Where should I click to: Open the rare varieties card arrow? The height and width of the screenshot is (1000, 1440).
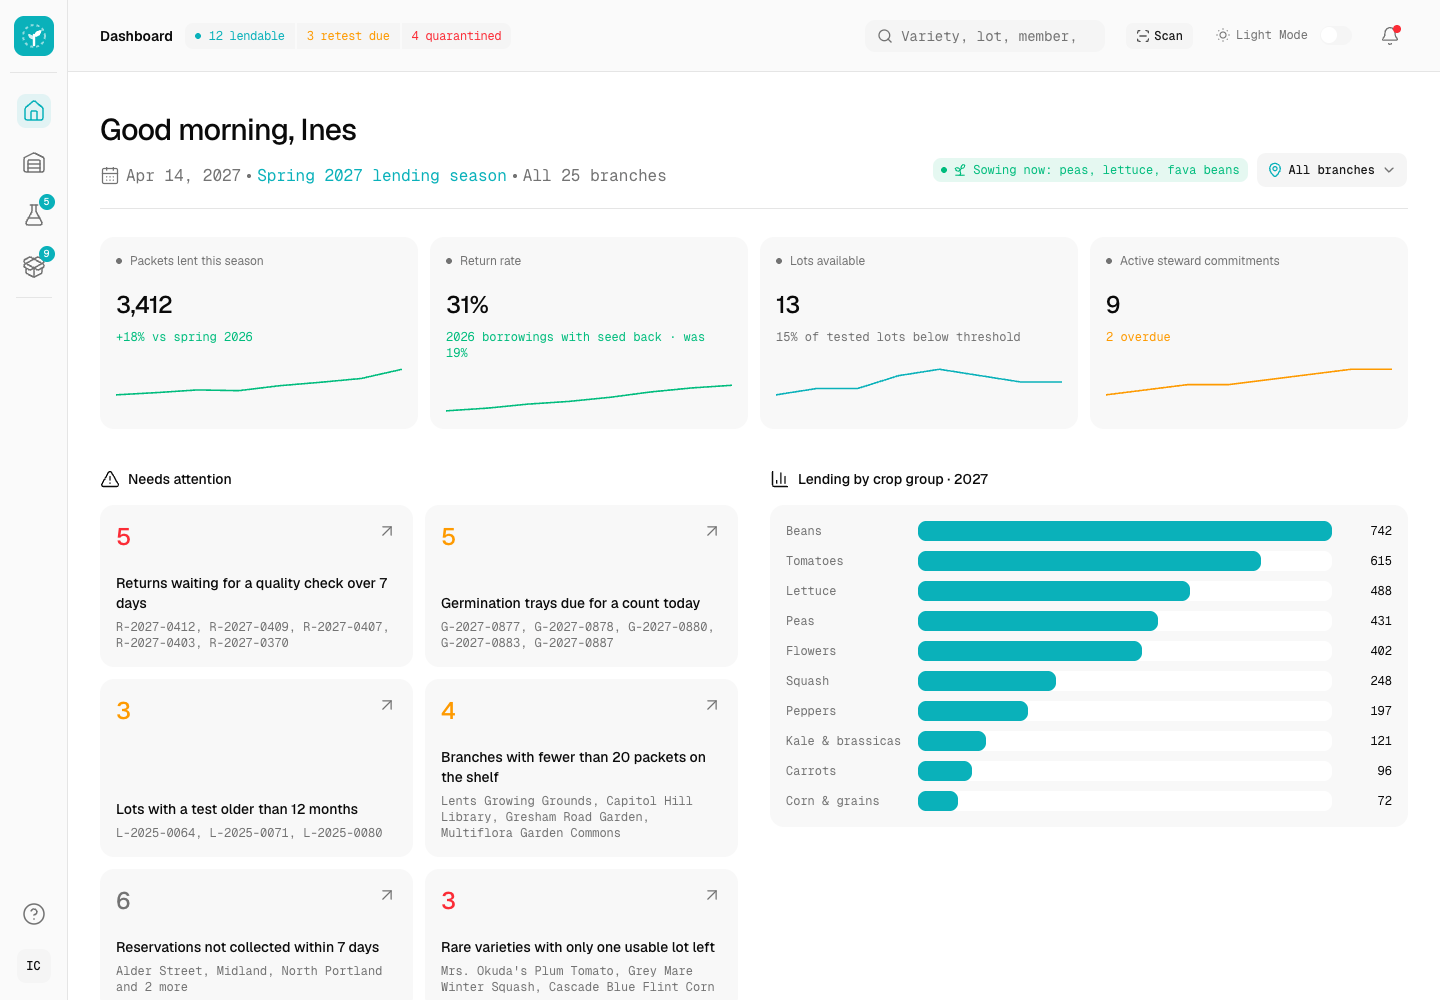pos(712,895)
